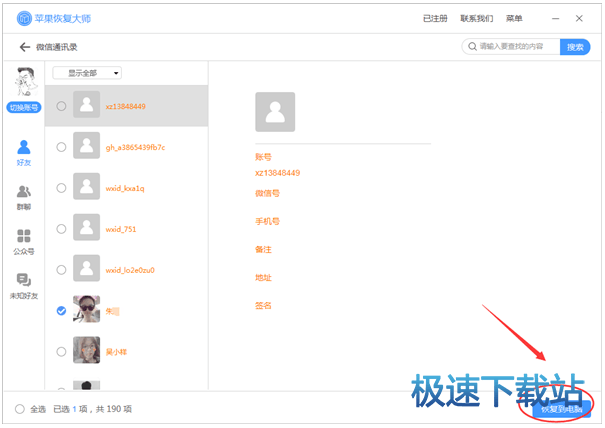Select contact name wxid_751

121,229
